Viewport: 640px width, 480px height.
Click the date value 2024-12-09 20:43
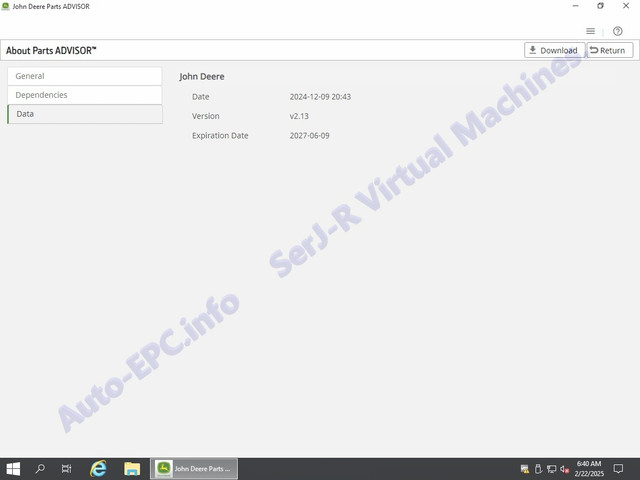(320, 97)
